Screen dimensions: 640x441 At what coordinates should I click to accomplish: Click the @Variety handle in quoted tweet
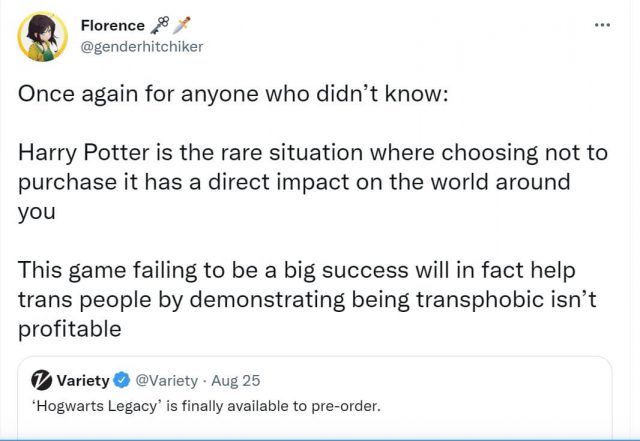(x=166, y=380)
